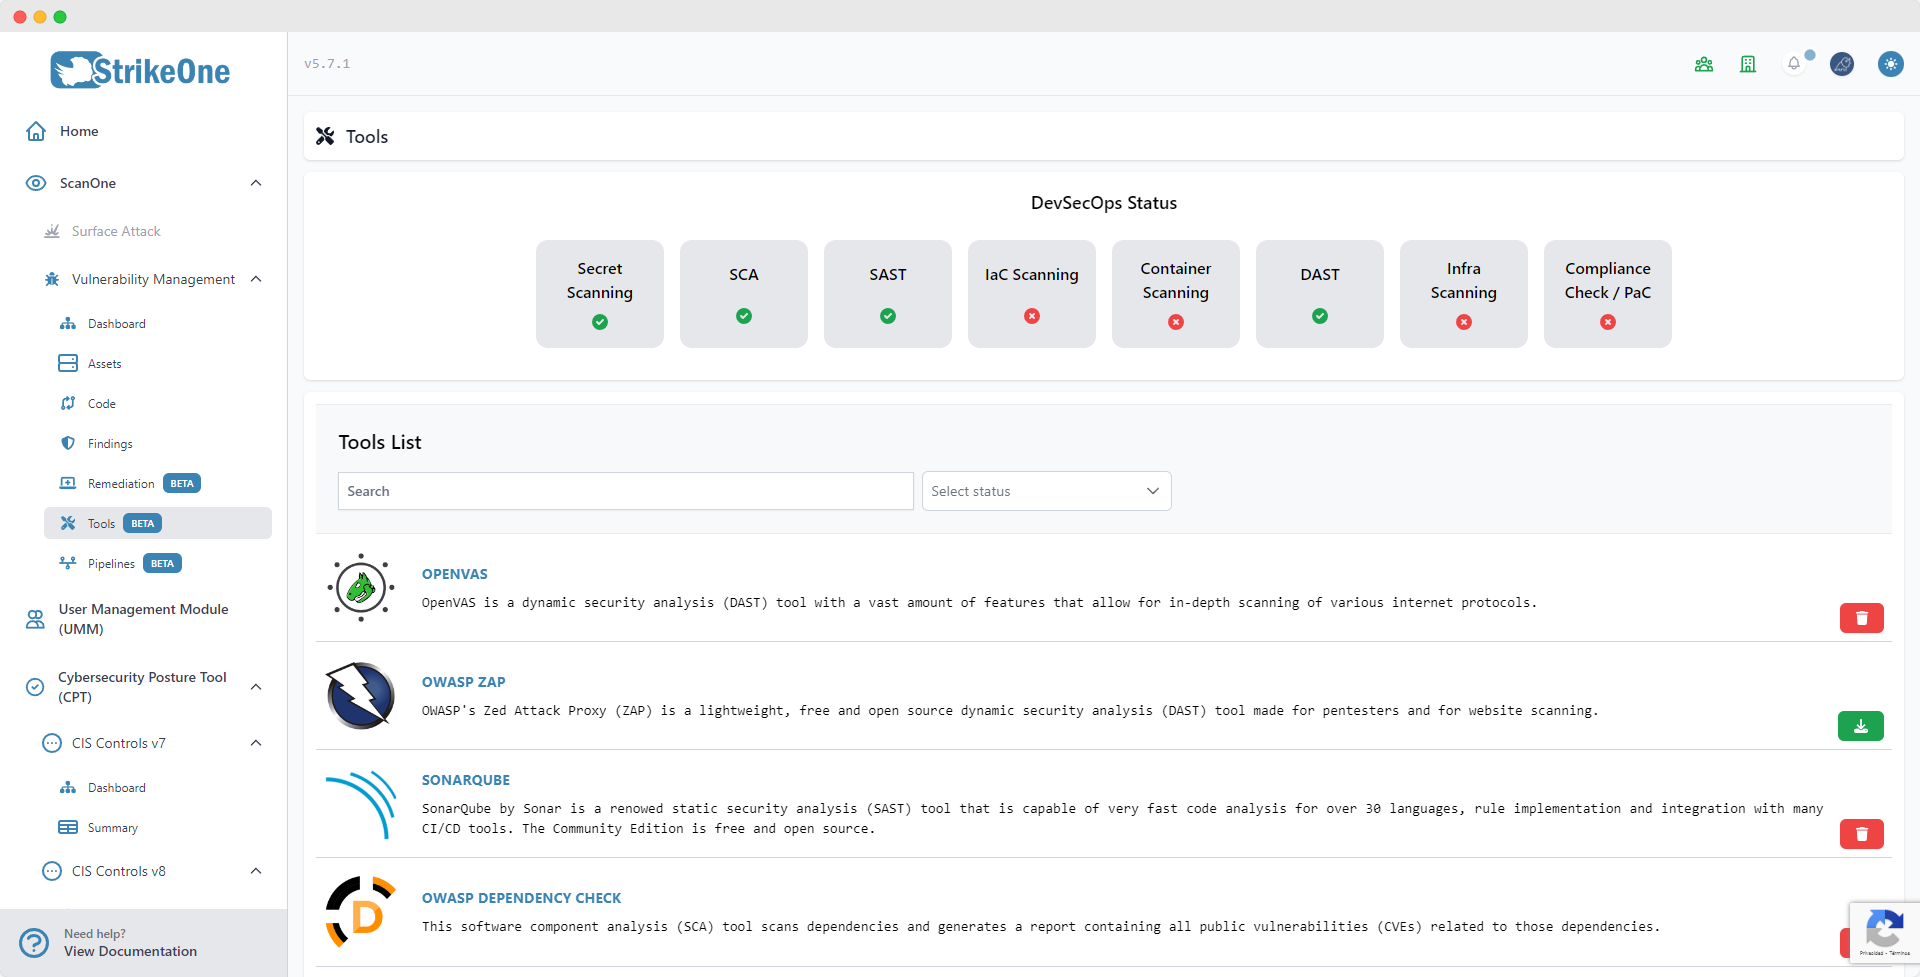Click the Tools List search field
This screenshot has width=1920, height=977.
click(625, 491)
